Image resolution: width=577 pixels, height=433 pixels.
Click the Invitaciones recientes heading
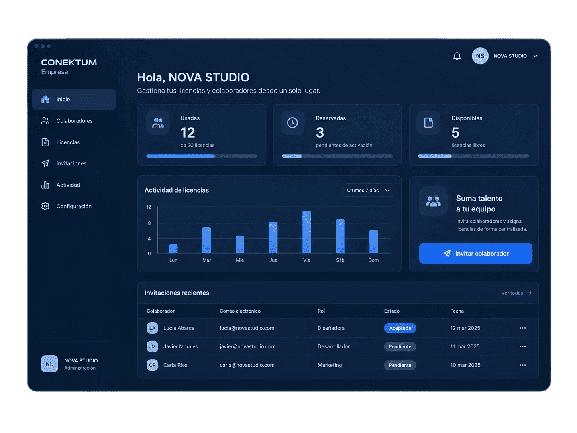point(177,293)
